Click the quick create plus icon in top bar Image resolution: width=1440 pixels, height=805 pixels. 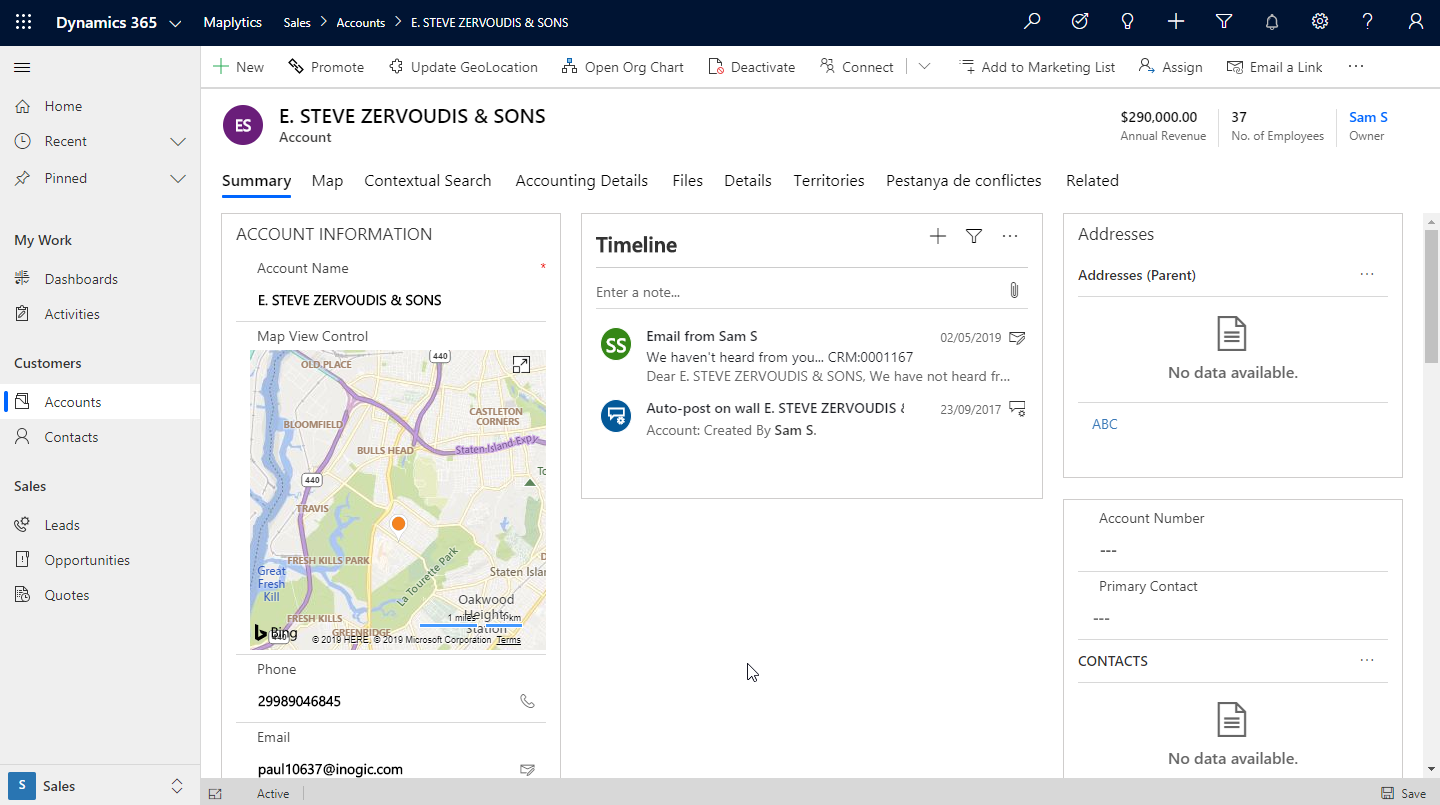pos(1176,22)
